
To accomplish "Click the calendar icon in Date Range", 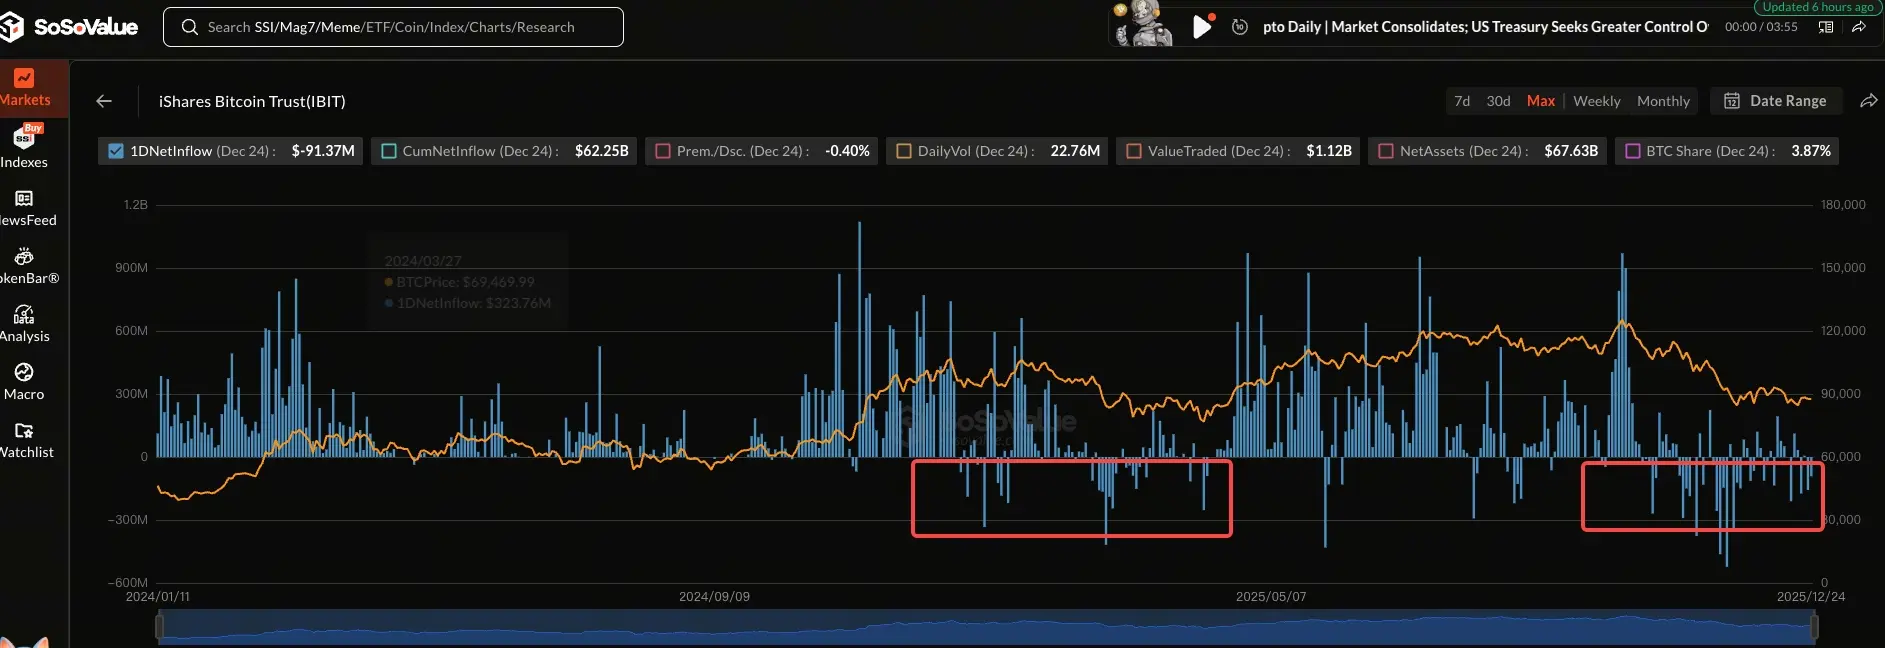I will pos(1732,101).
